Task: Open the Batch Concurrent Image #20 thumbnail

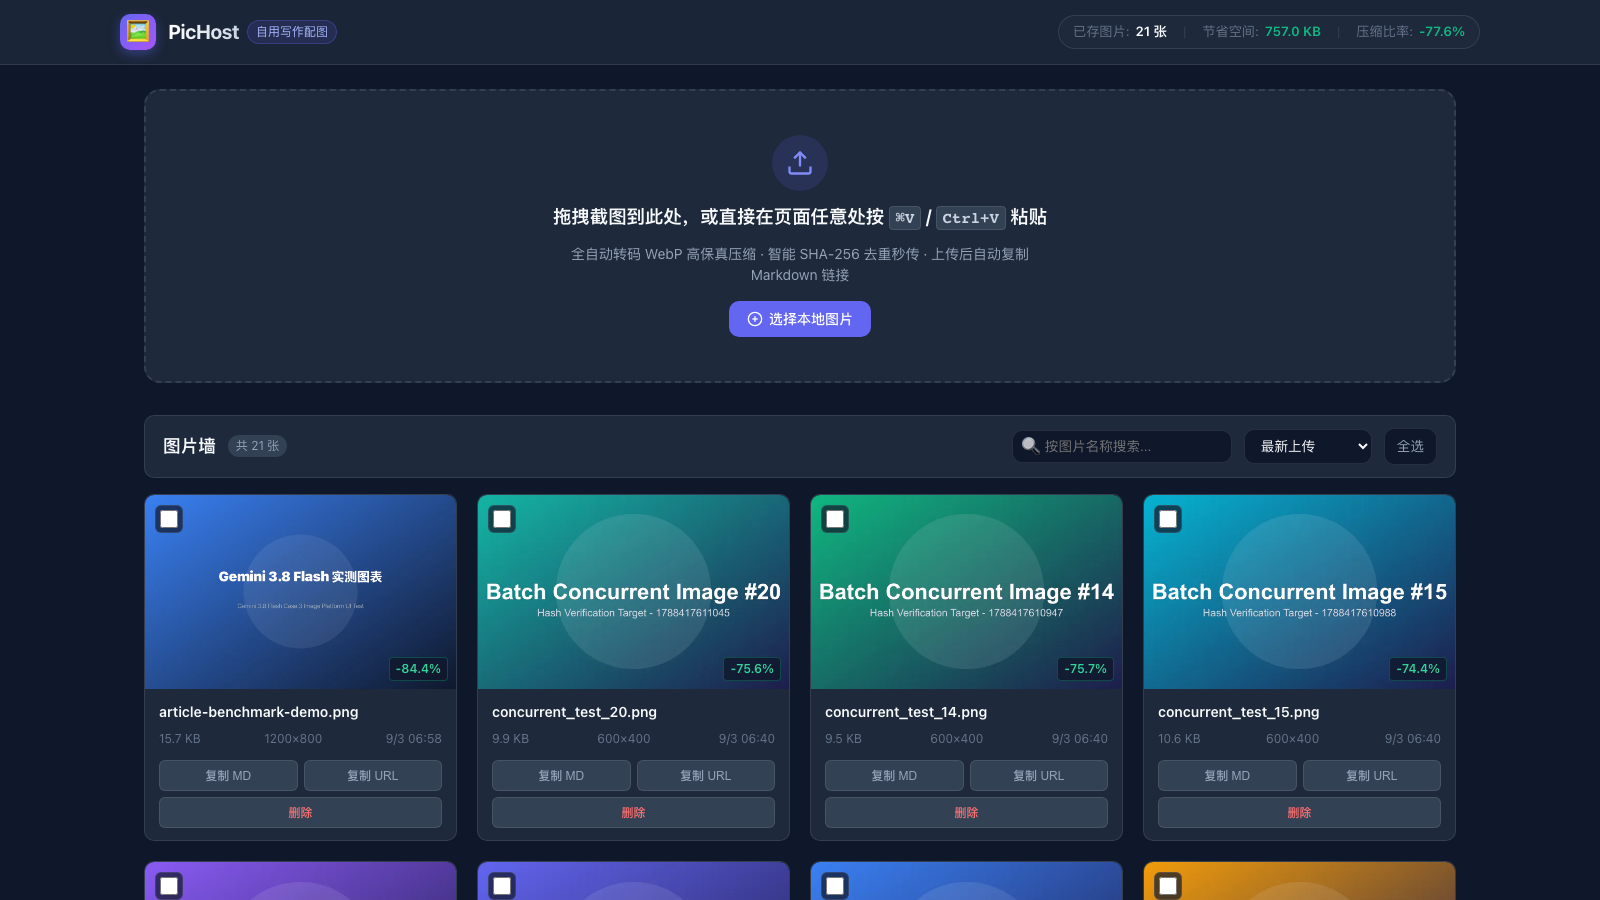Action: pos(633,592)
